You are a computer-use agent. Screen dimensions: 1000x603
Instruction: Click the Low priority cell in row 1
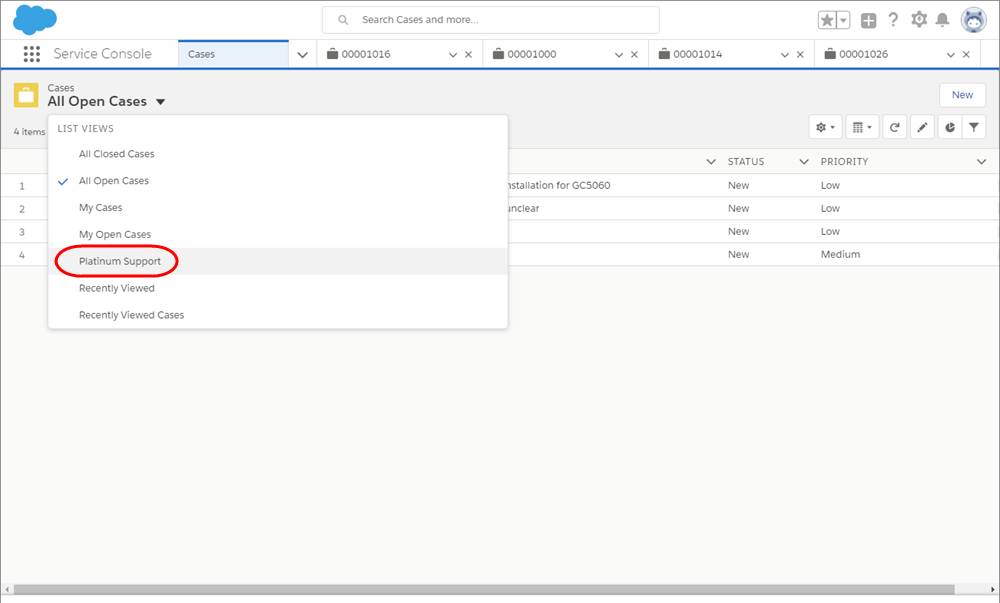coord(830,185)
